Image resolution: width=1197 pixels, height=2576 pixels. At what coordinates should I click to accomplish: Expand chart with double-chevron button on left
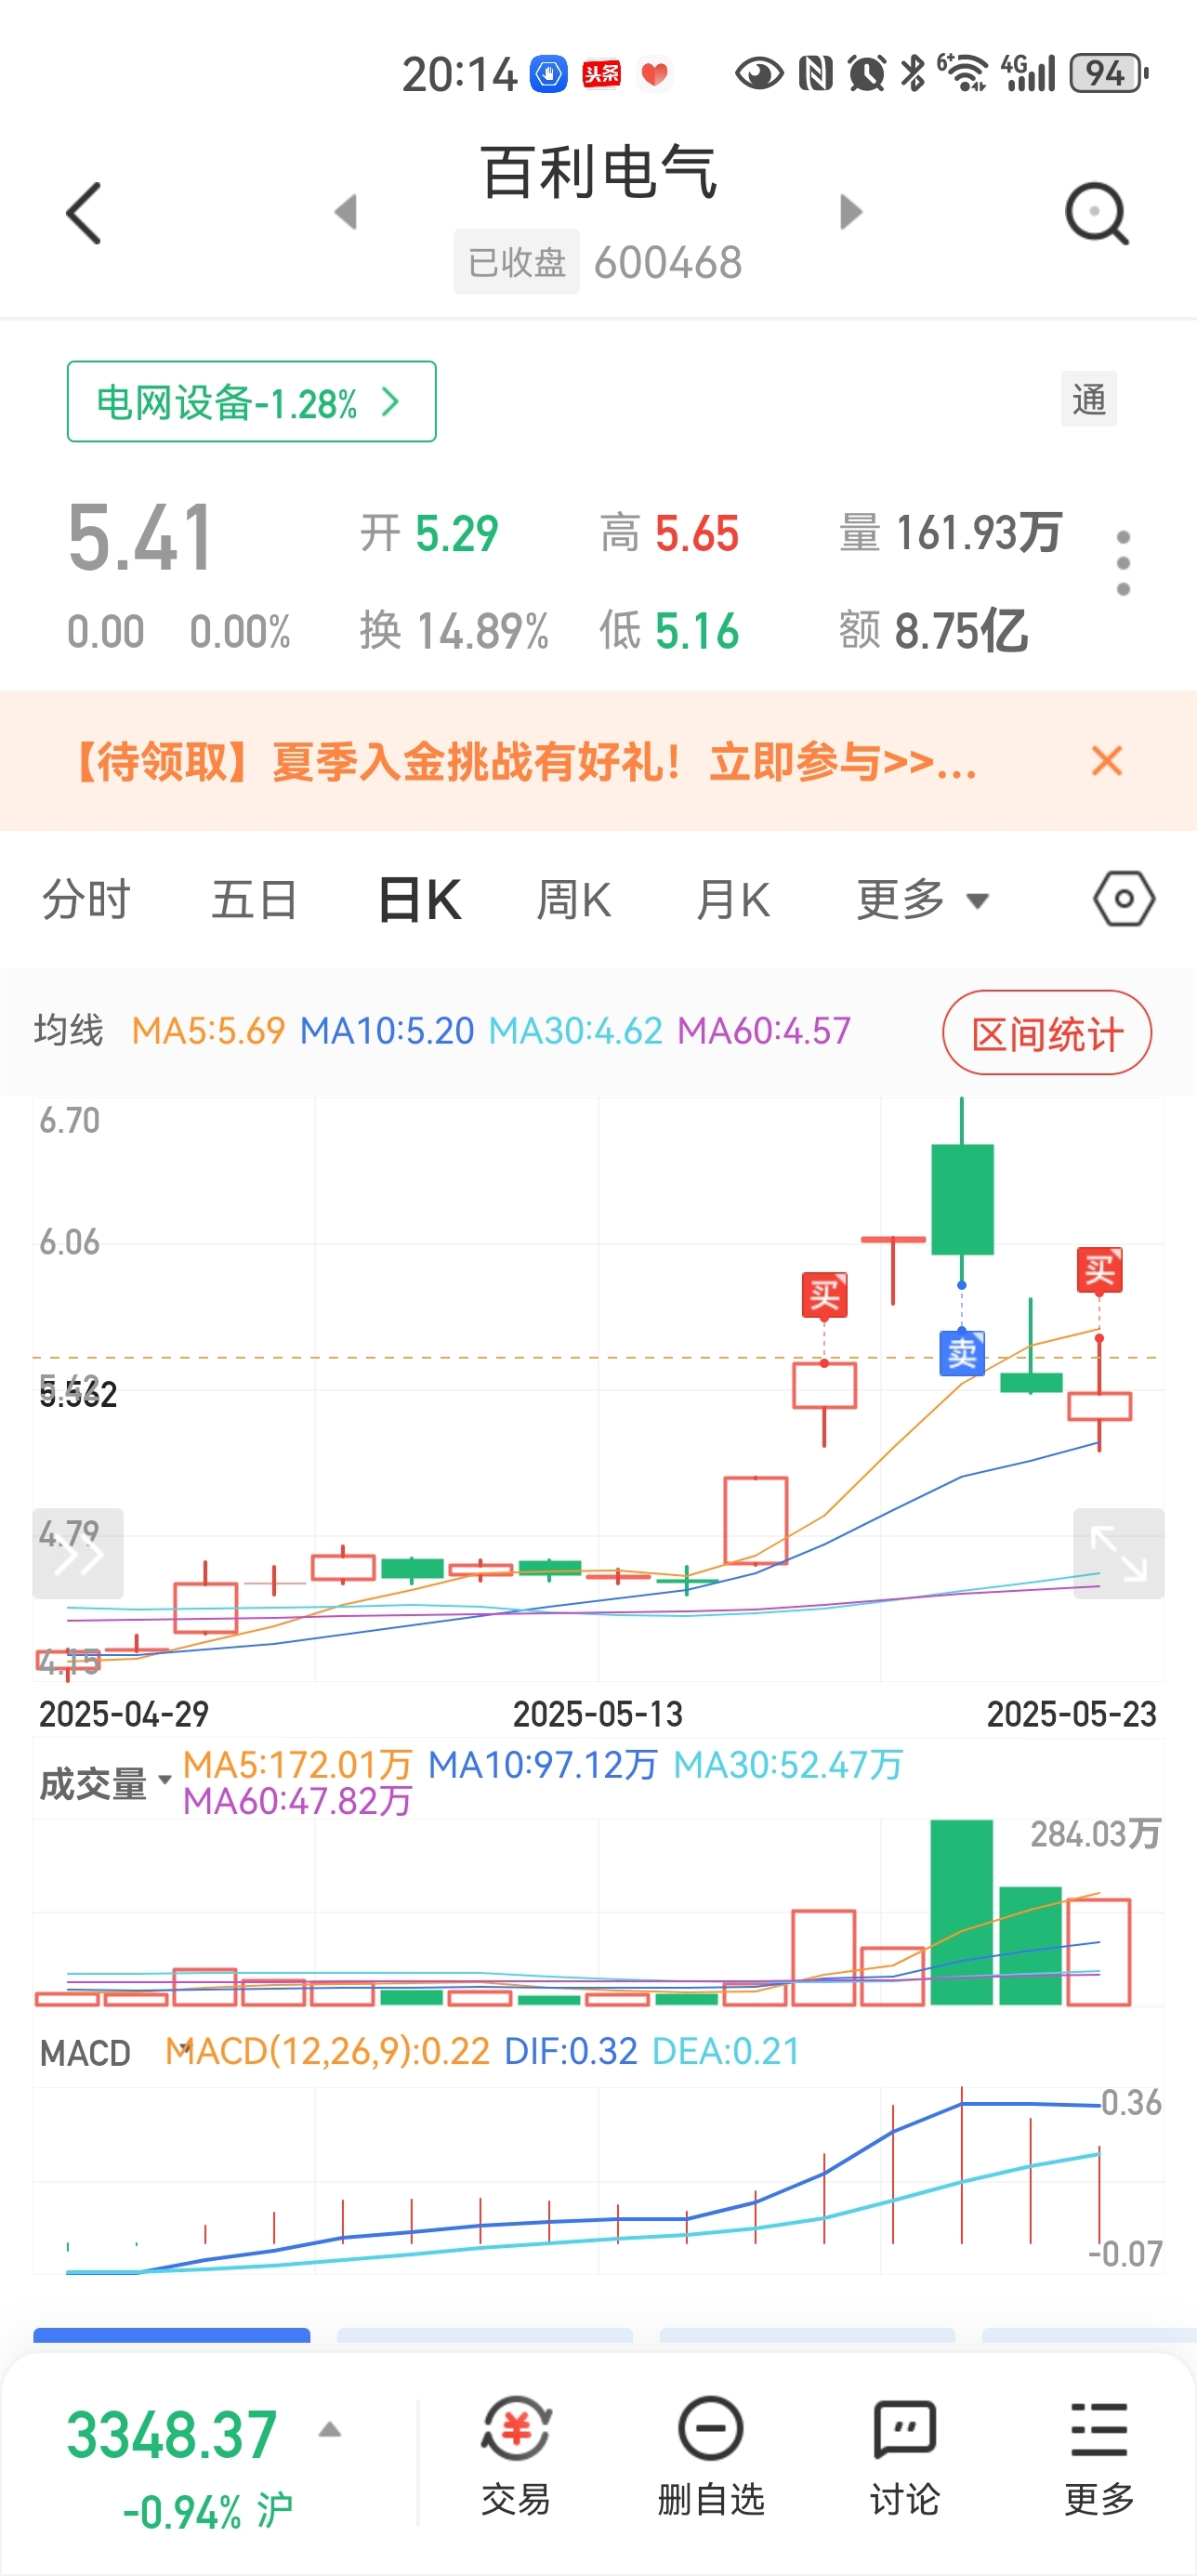pos(78,1553)
